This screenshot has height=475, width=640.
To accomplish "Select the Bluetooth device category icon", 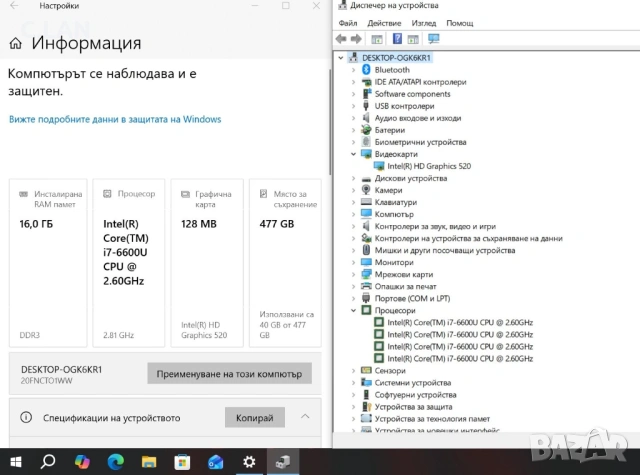I will pos(366,70).
